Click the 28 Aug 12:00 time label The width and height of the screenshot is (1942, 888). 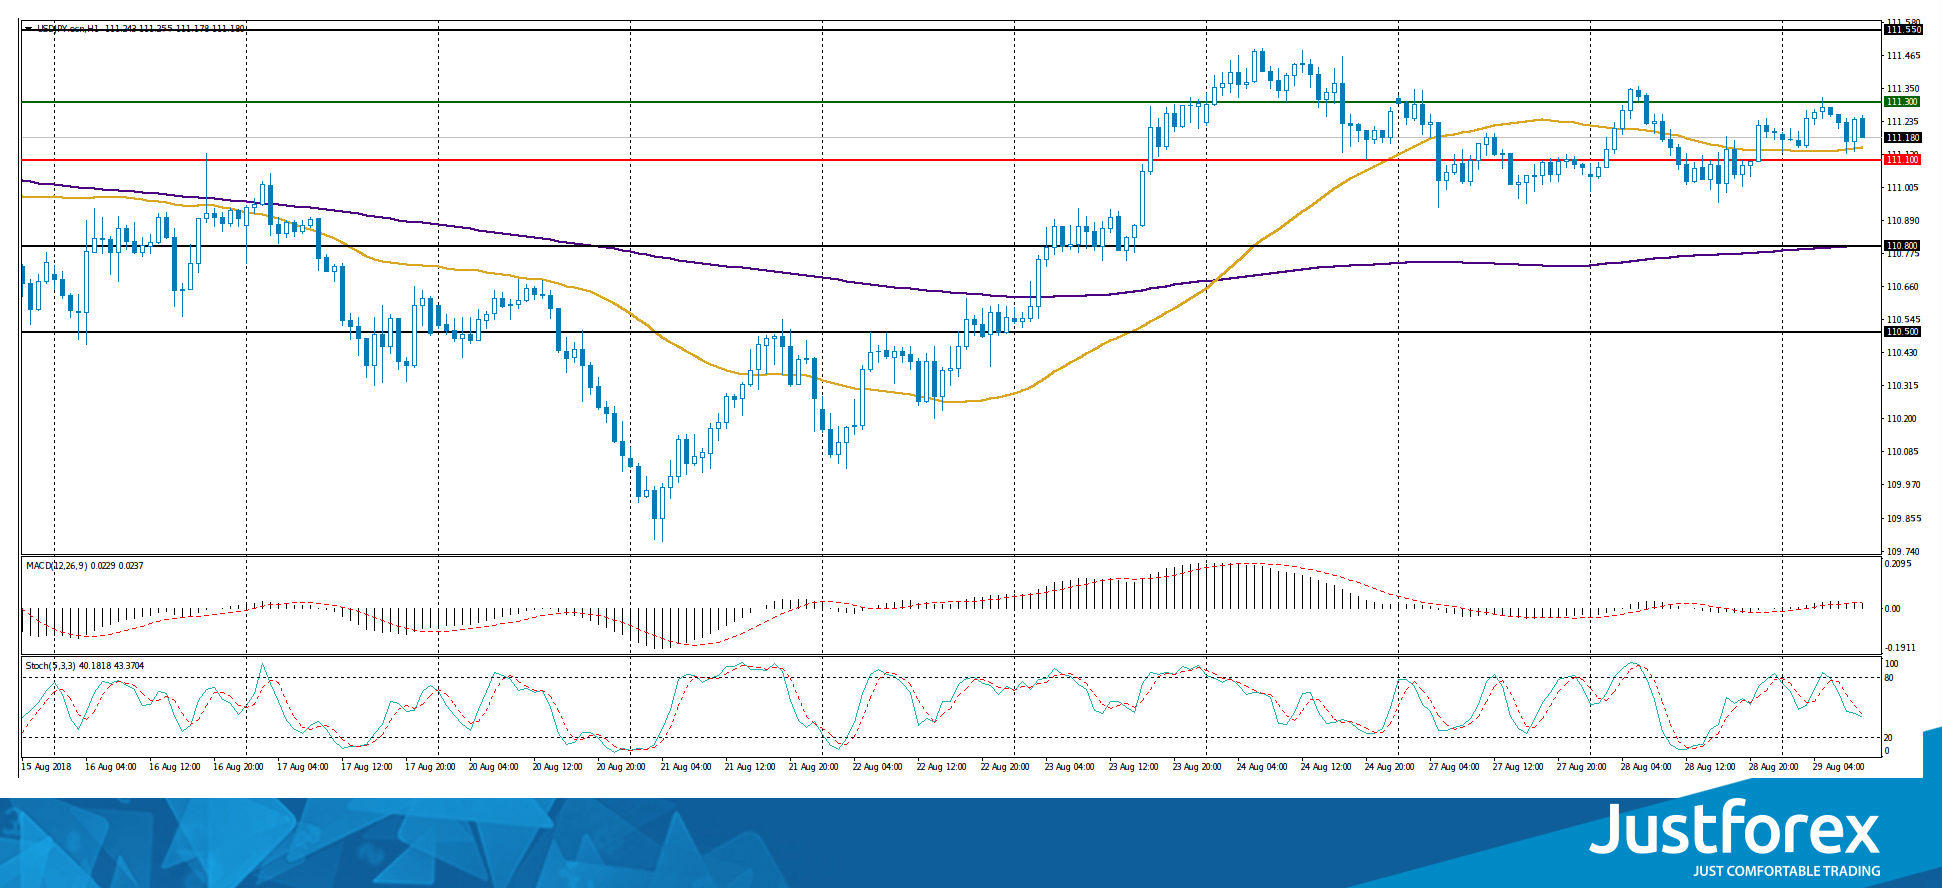tap(1711, 767)
